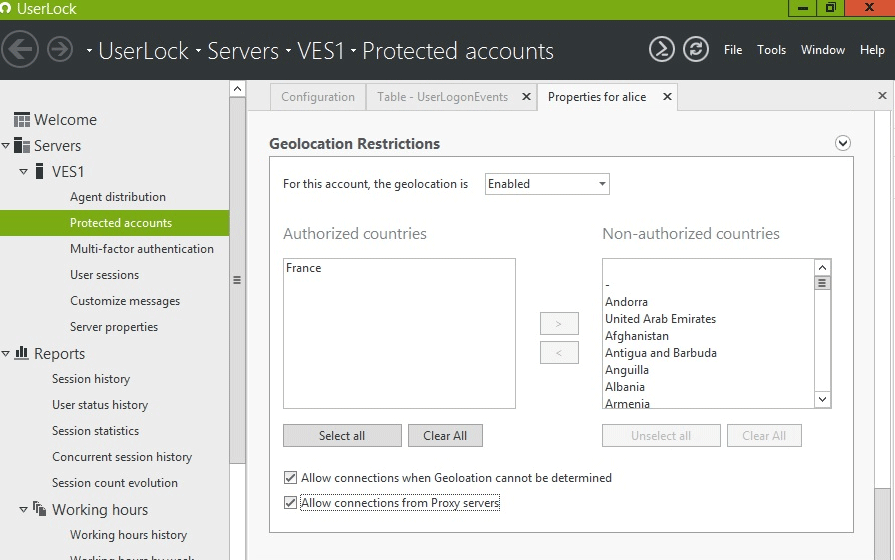895x560 pixels.
Task: Click the Working hours icon
Action: [x=39, y=508]
